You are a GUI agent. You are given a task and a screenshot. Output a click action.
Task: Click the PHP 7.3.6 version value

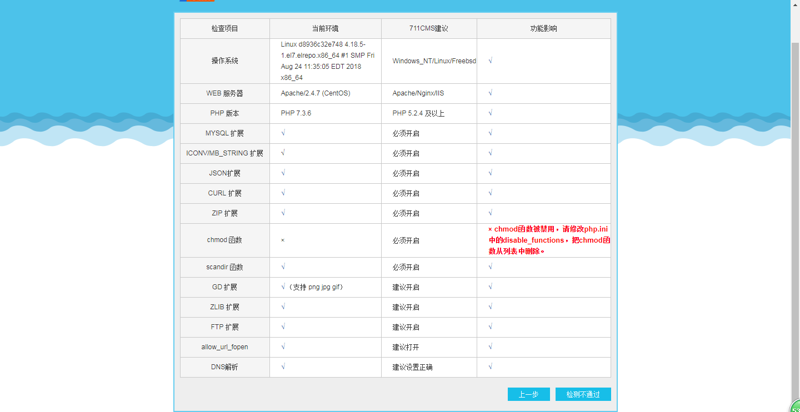pos(296,113)
